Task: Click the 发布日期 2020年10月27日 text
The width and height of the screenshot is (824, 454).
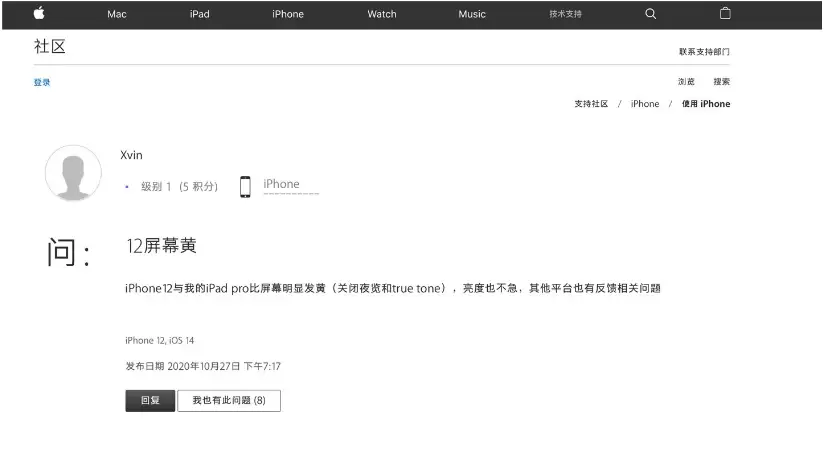Action: click(x=203, y=366)
